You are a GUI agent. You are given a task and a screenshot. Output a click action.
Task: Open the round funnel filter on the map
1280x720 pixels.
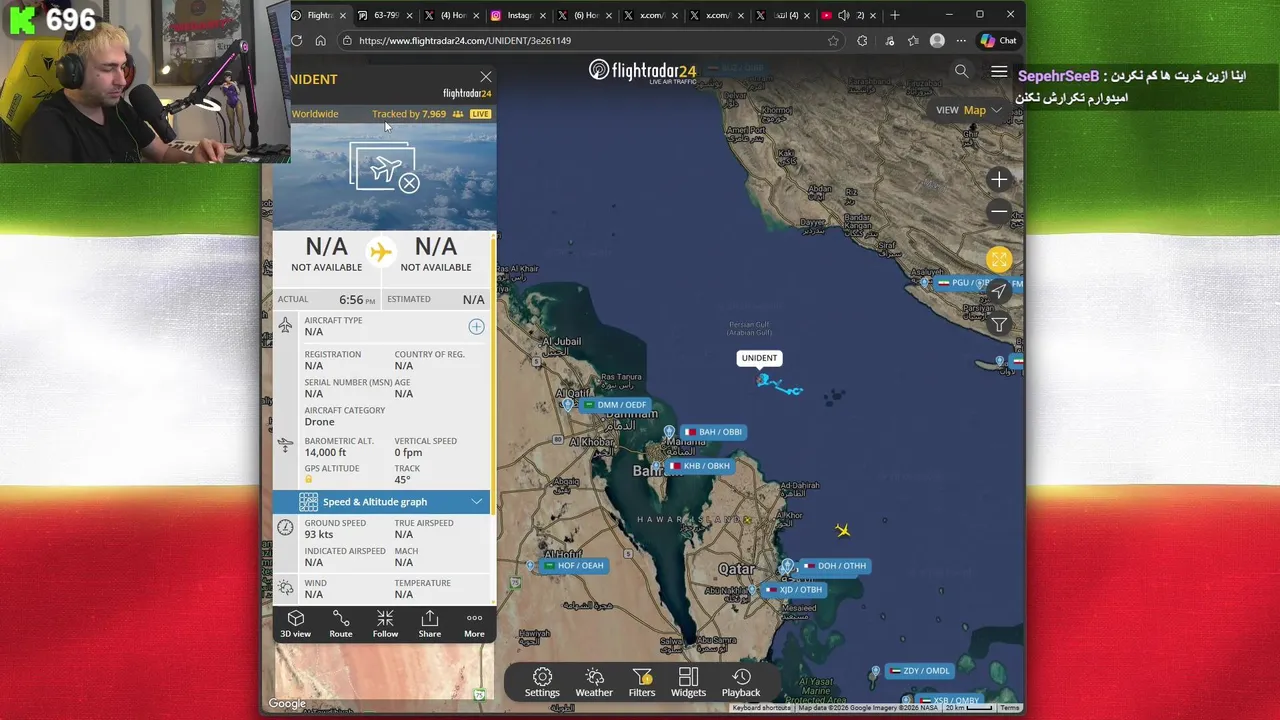click(999, 324)
